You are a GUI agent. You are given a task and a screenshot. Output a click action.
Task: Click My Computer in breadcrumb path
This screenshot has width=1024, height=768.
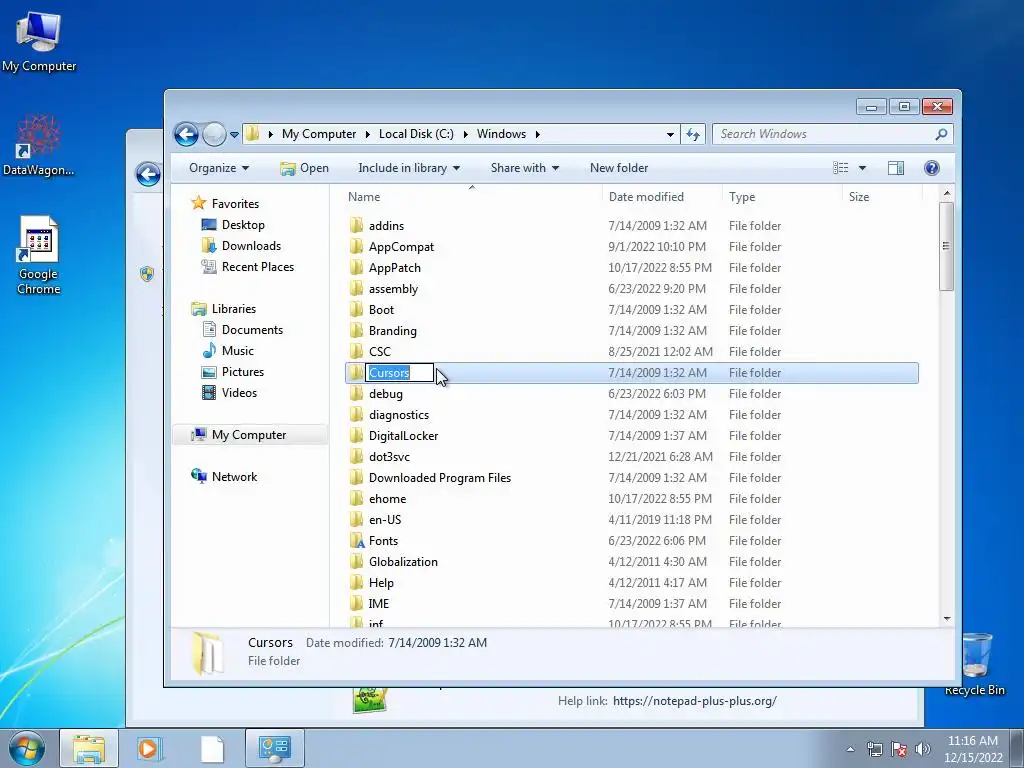tap(319, 134)
